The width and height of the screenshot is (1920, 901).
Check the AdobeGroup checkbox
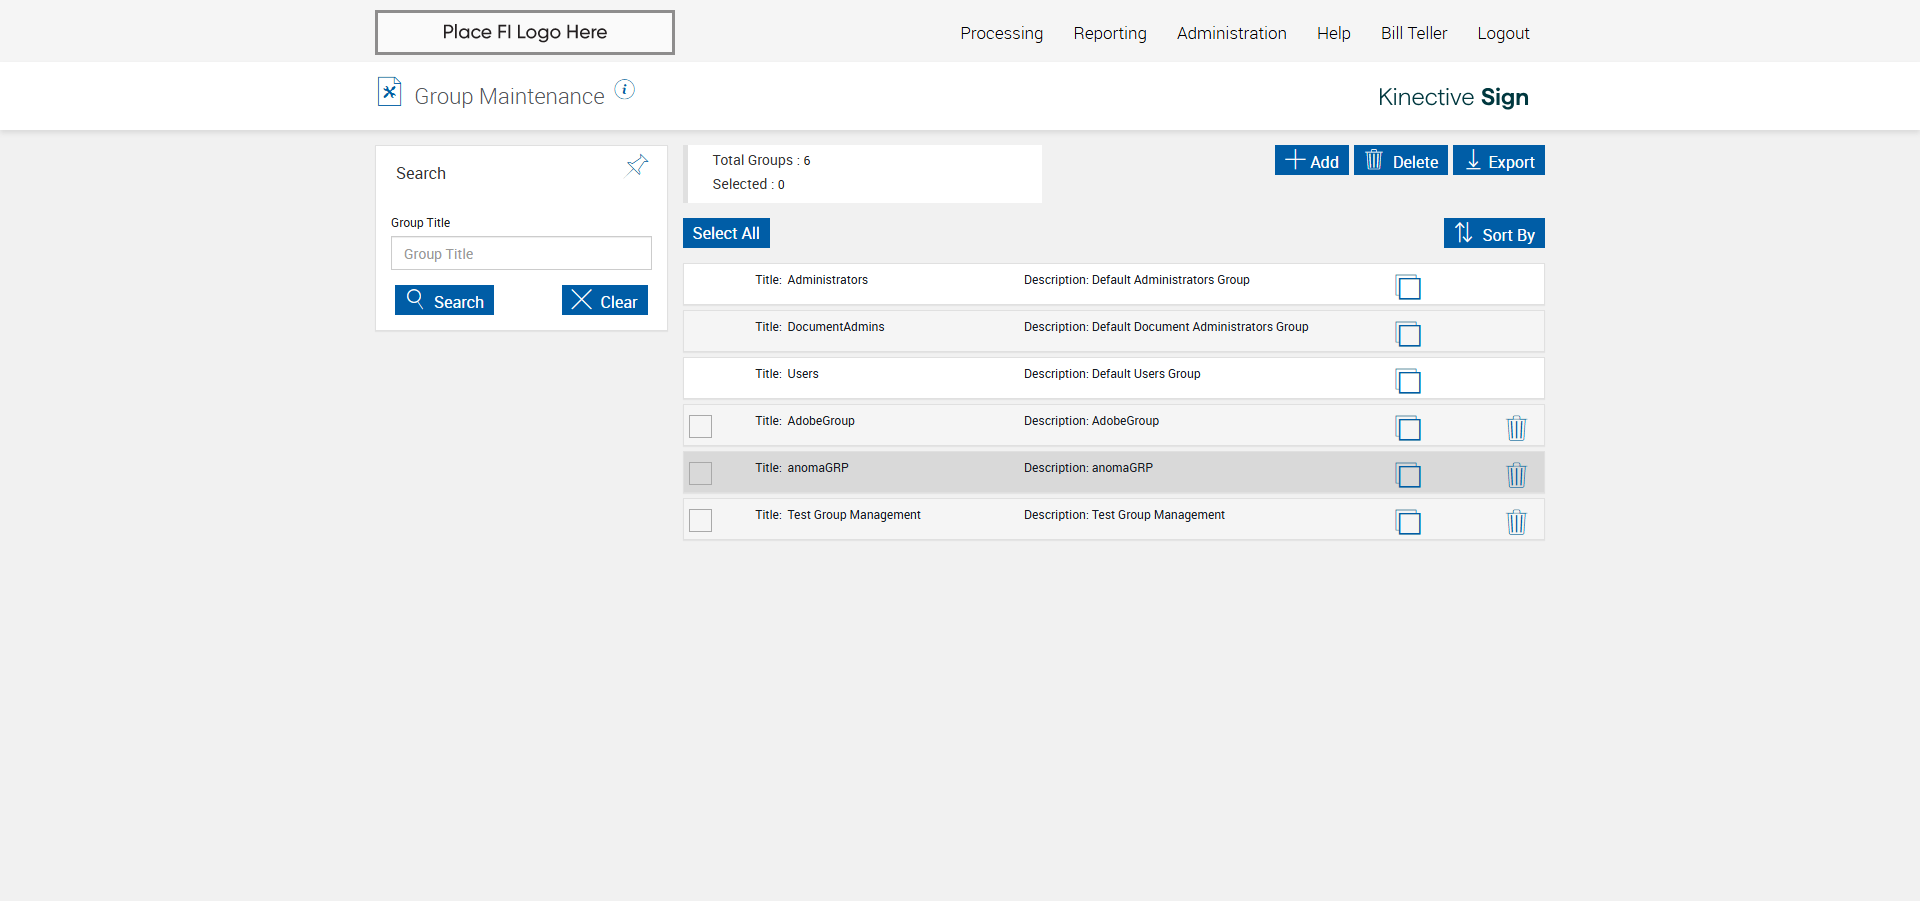tap(701, 427)
